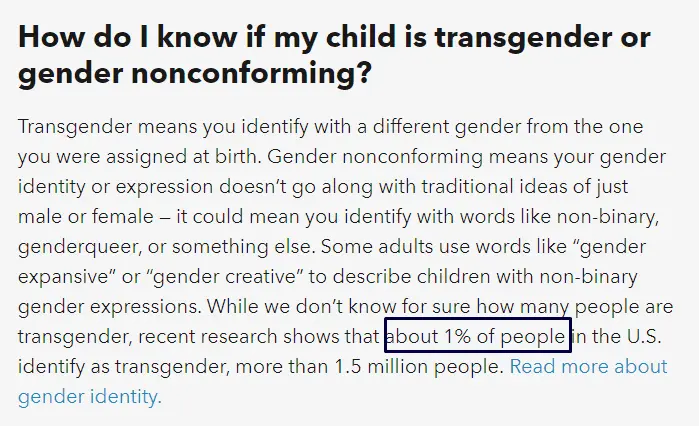Click "Transgender means" at the paragraph start
The image size is (699, 426).
point(92,127)
